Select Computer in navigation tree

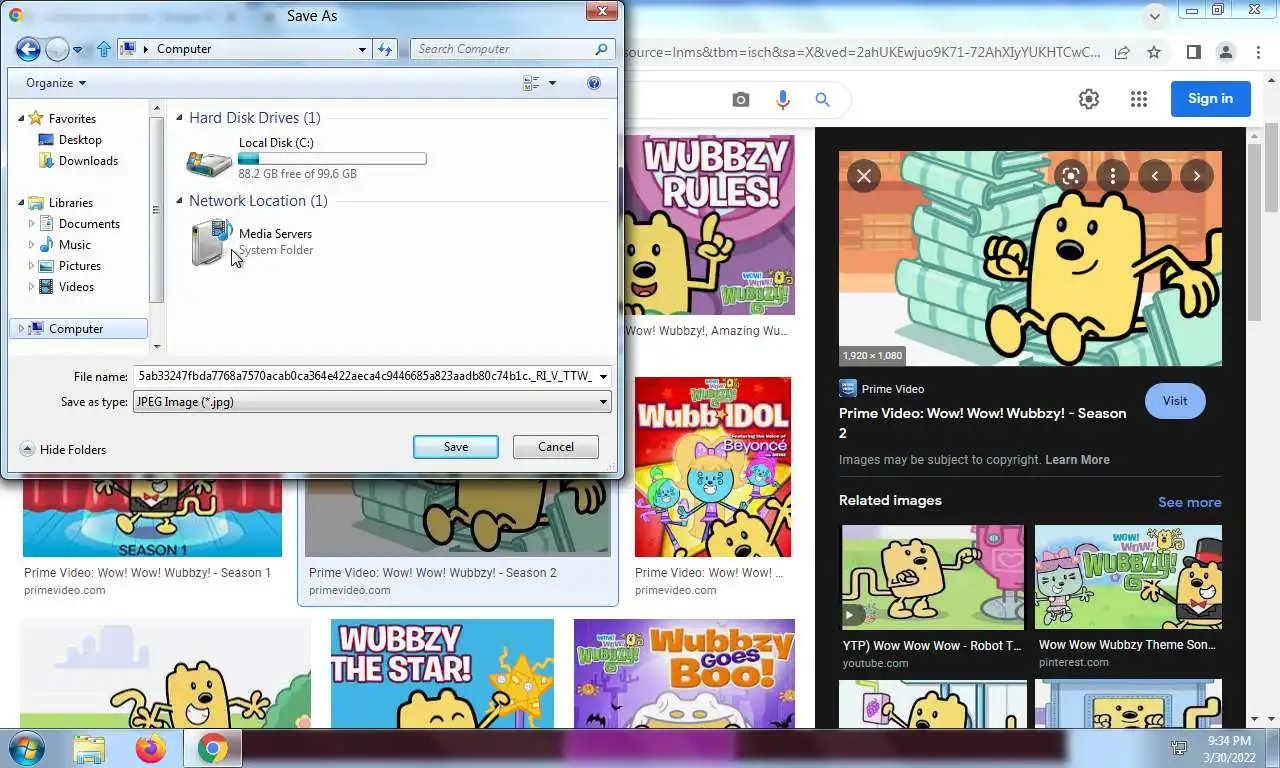coord(78,329)
